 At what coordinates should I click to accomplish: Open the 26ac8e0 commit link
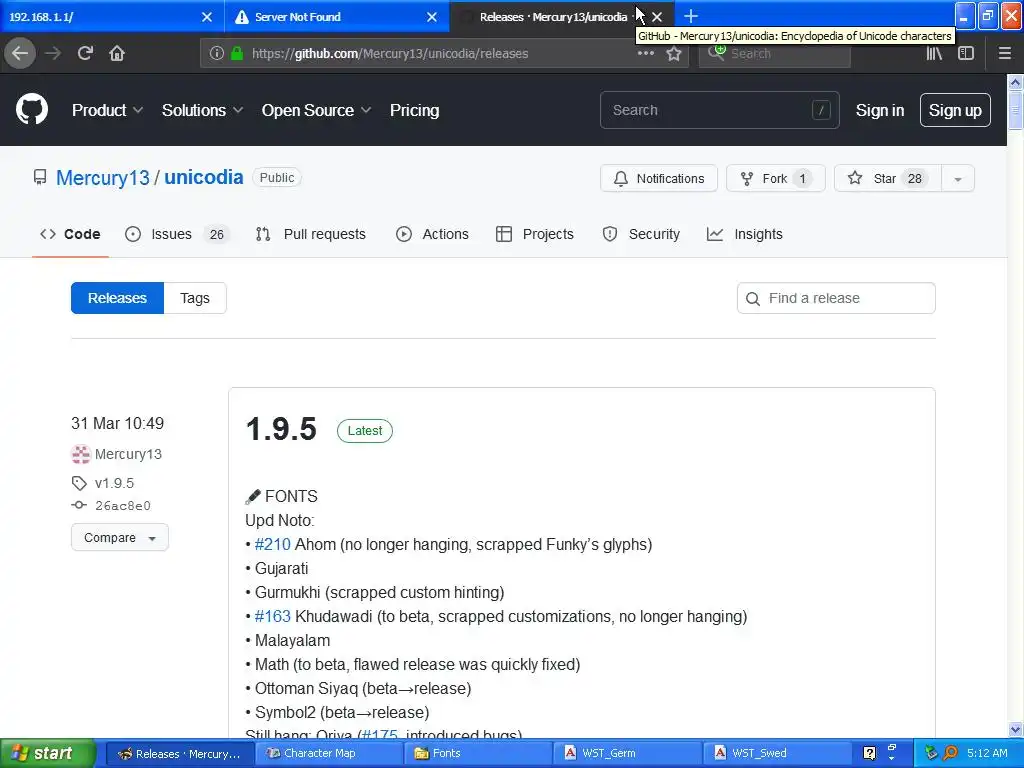point(123,505)
